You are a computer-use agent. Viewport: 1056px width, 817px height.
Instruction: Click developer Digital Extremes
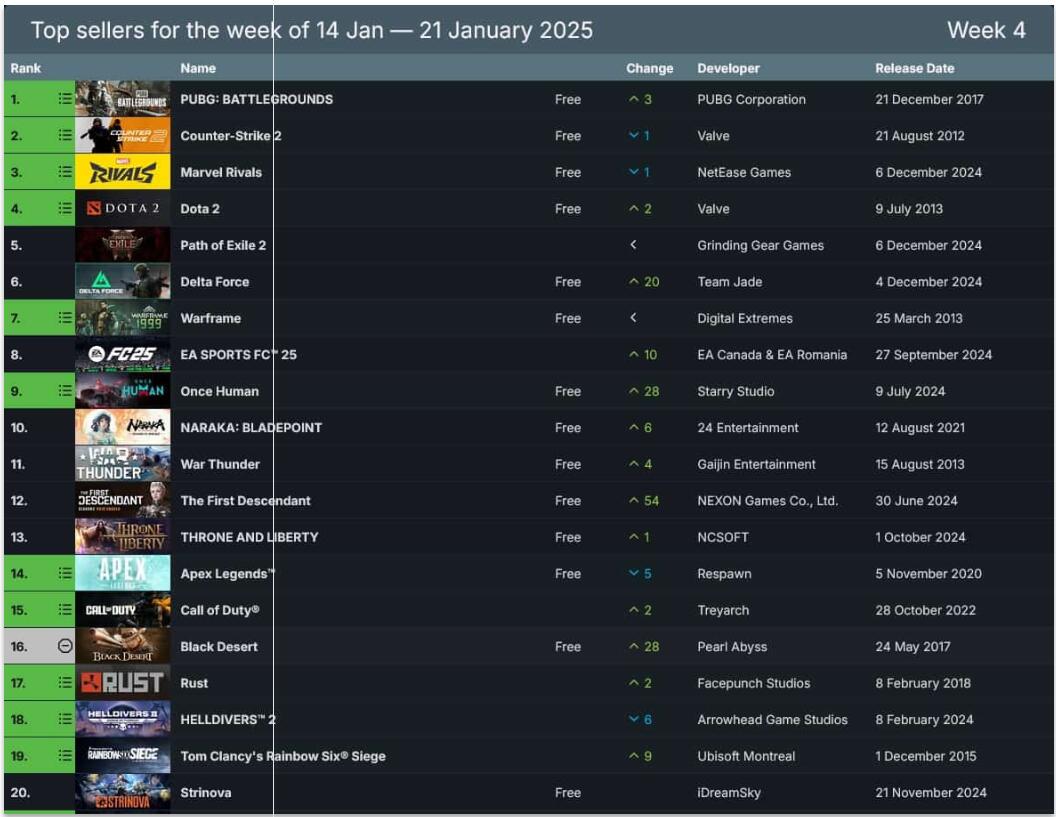click(745, 318)
